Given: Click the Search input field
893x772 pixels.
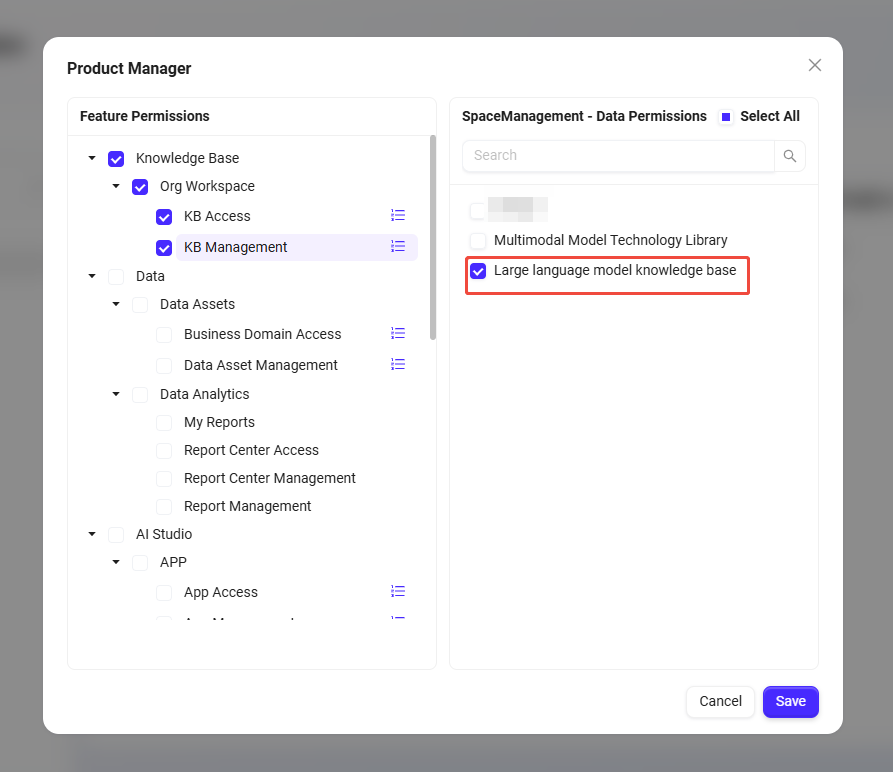Looking at the screenshot, I should [618, 156].
